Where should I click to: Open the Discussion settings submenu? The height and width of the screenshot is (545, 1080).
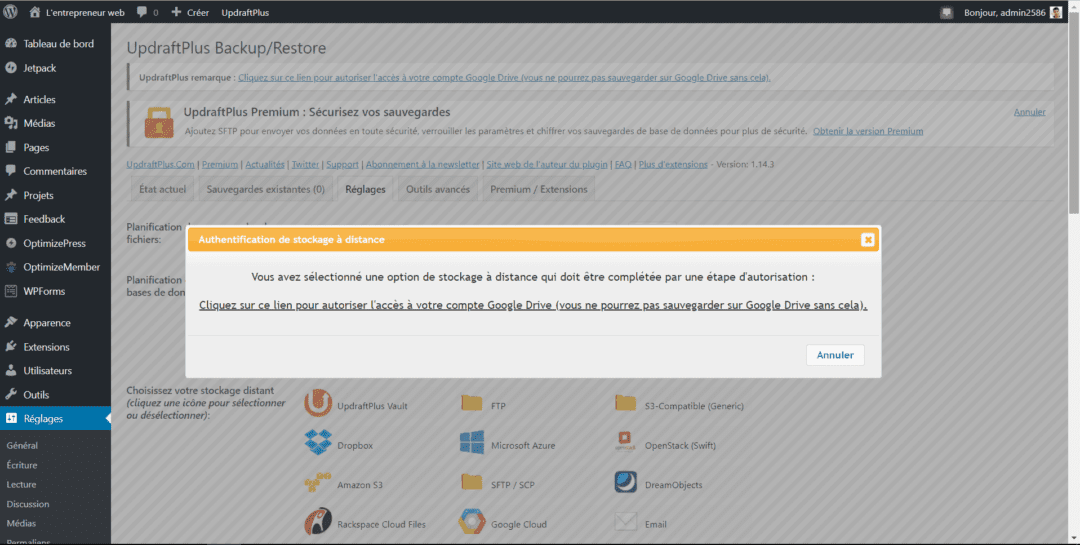point(28,504)
